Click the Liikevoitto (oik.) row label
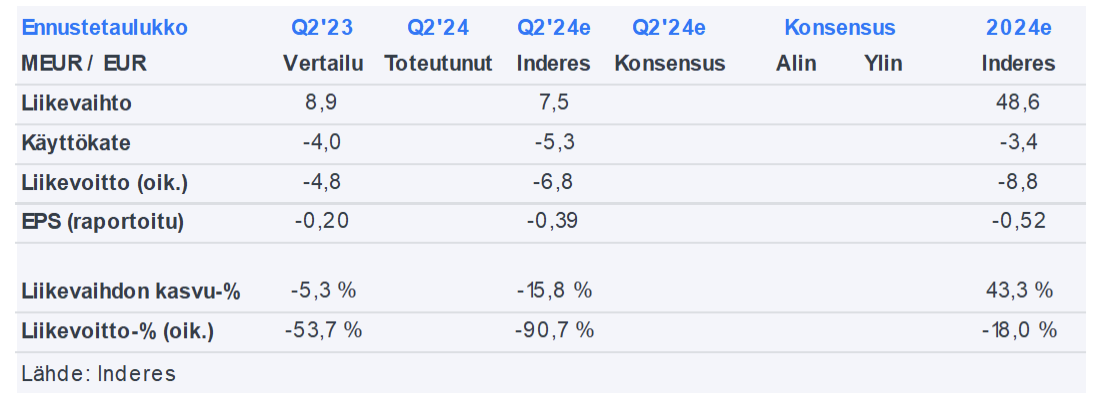 104,182
